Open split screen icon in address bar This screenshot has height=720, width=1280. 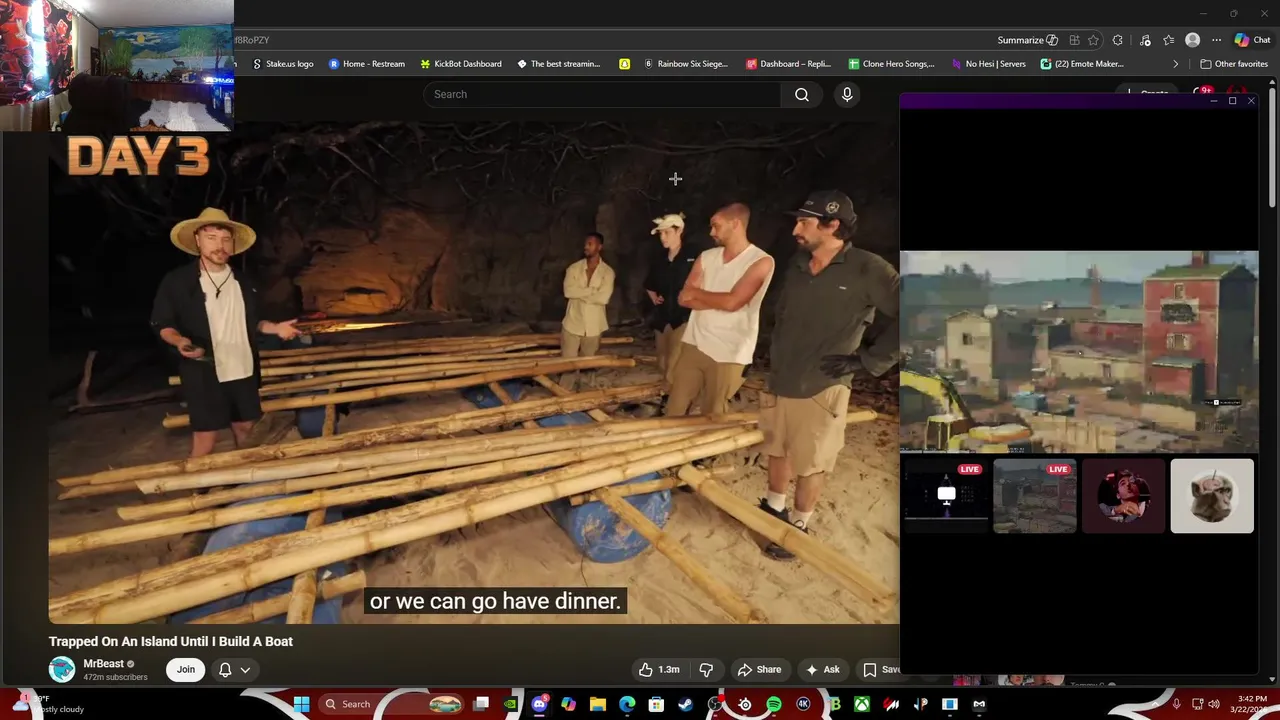[x=1074, y=40]
